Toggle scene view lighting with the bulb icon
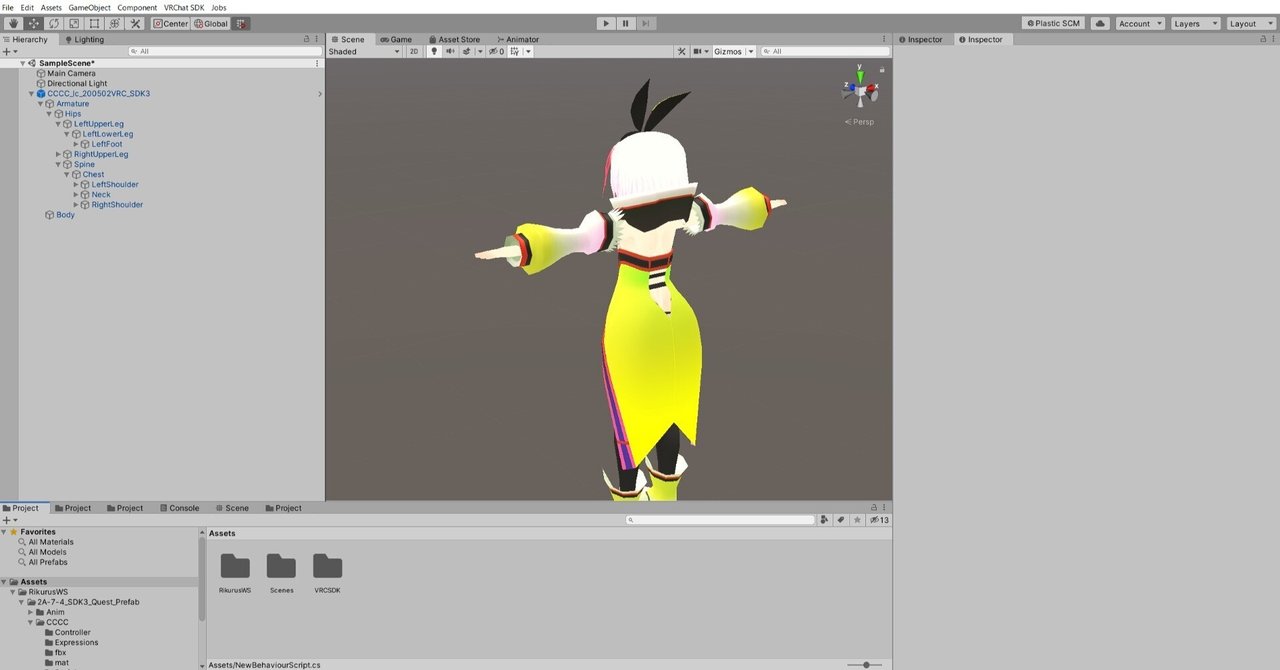Viewport: 1280px width, 670px height. (433, 51)
